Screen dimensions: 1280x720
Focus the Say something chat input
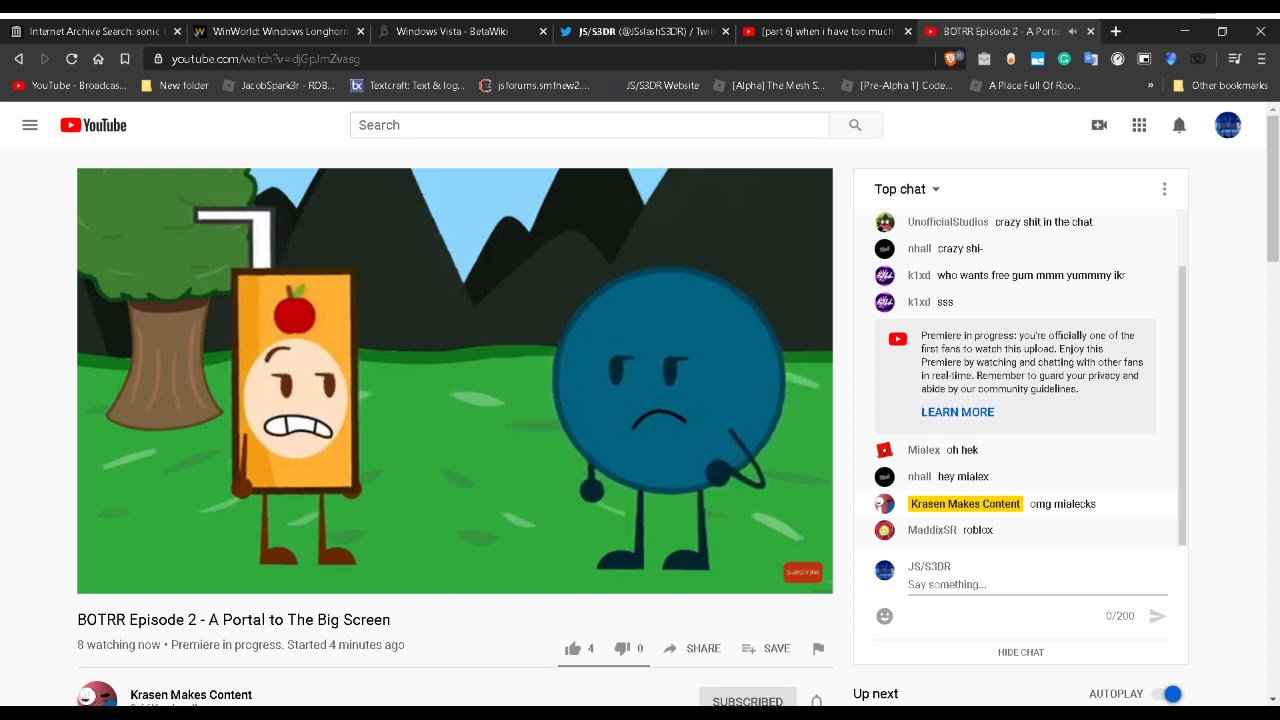tap(1037, 585)
